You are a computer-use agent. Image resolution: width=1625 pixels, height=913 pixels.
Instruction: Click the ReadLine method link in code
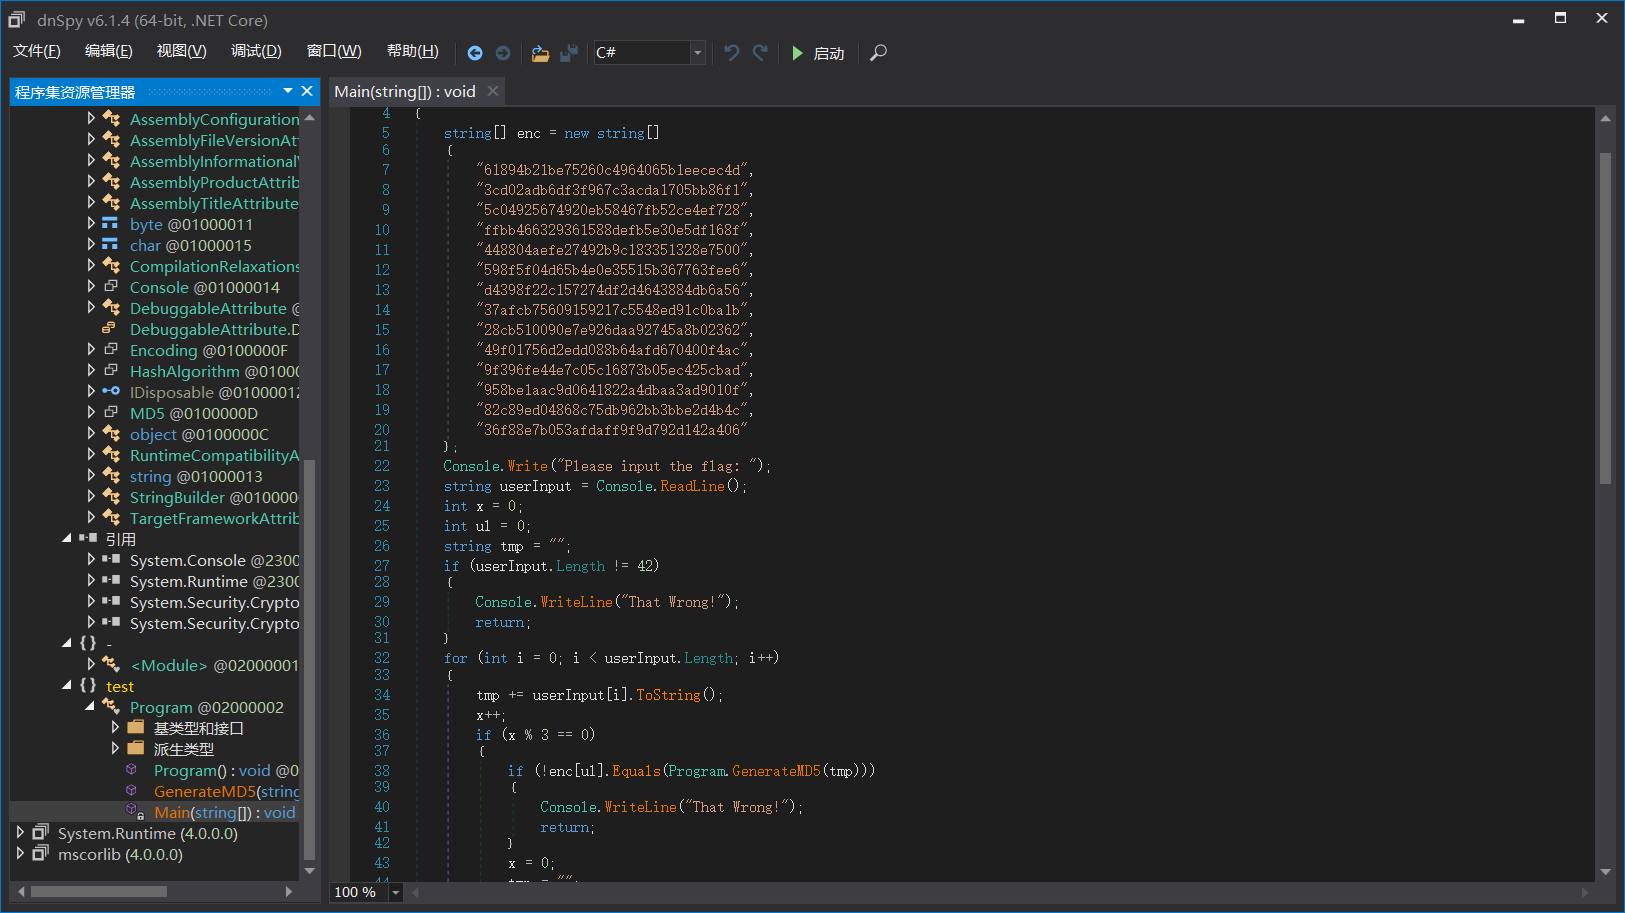point(692,486)
